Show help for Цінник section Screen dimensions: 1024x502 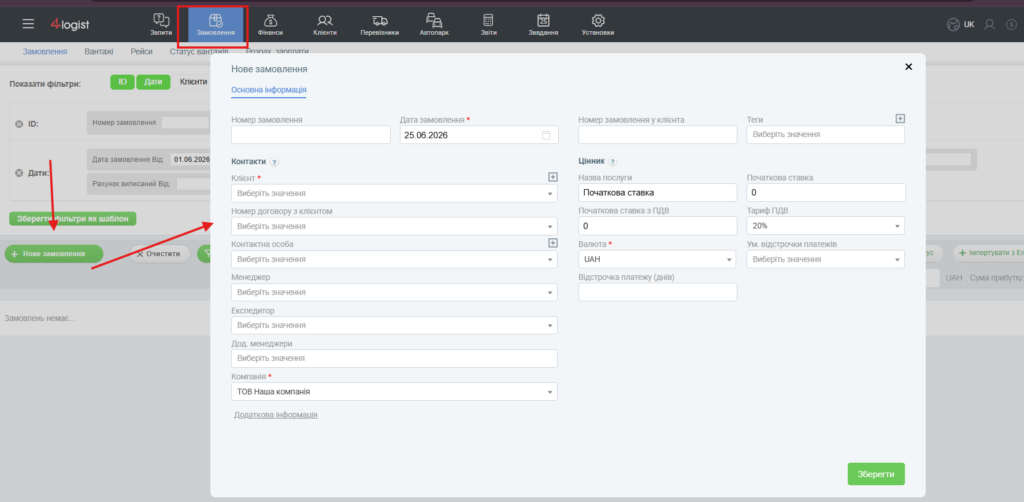tap(613, 162)
